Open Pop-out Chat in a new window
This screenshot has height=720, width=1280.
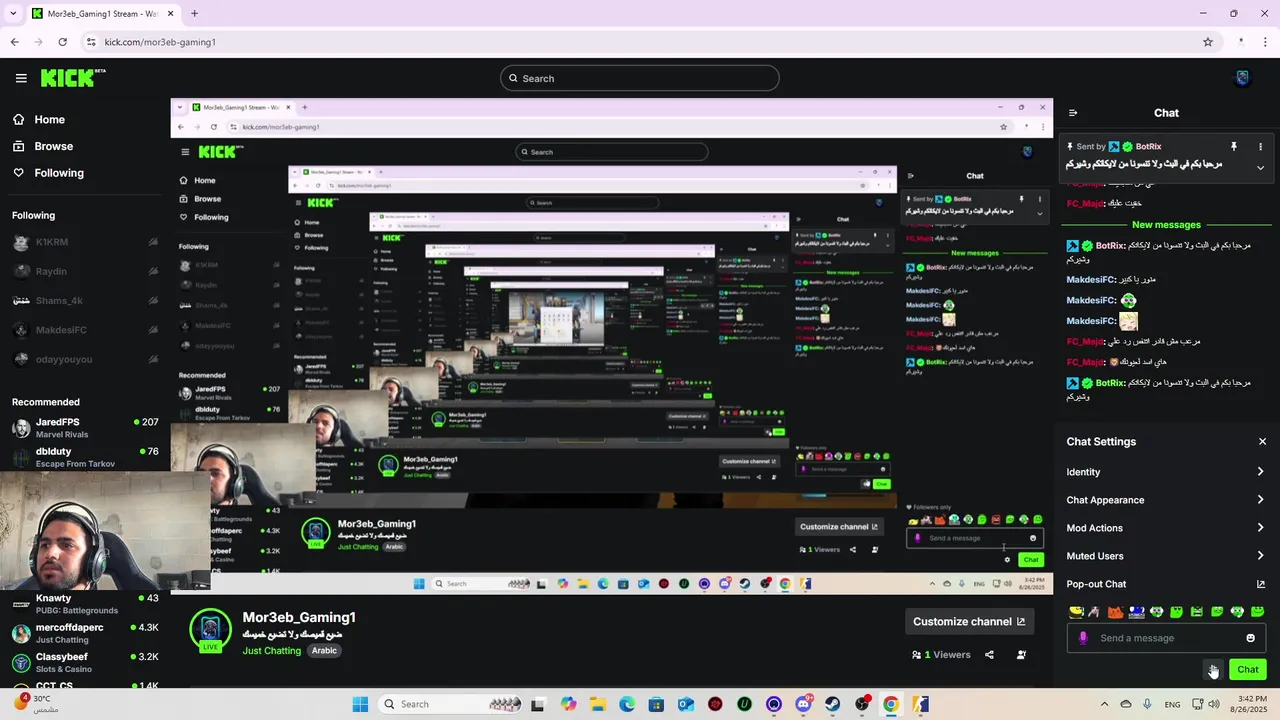click(x=1166, y=584)
